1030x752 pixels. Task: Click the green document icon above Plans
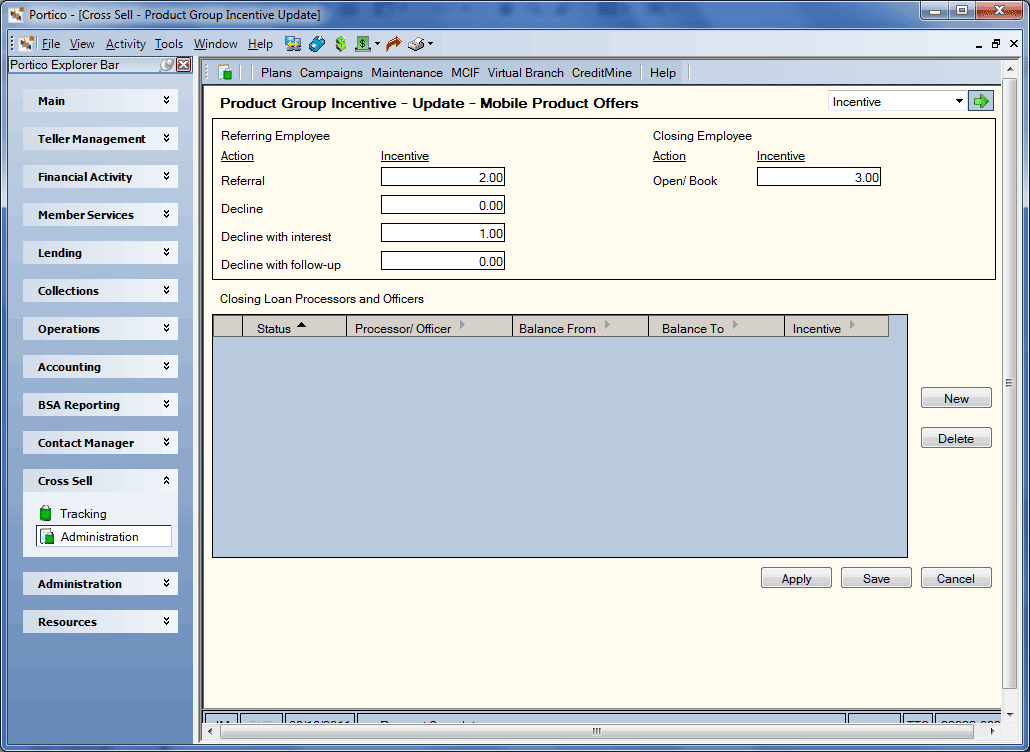(x=225, y=72)
